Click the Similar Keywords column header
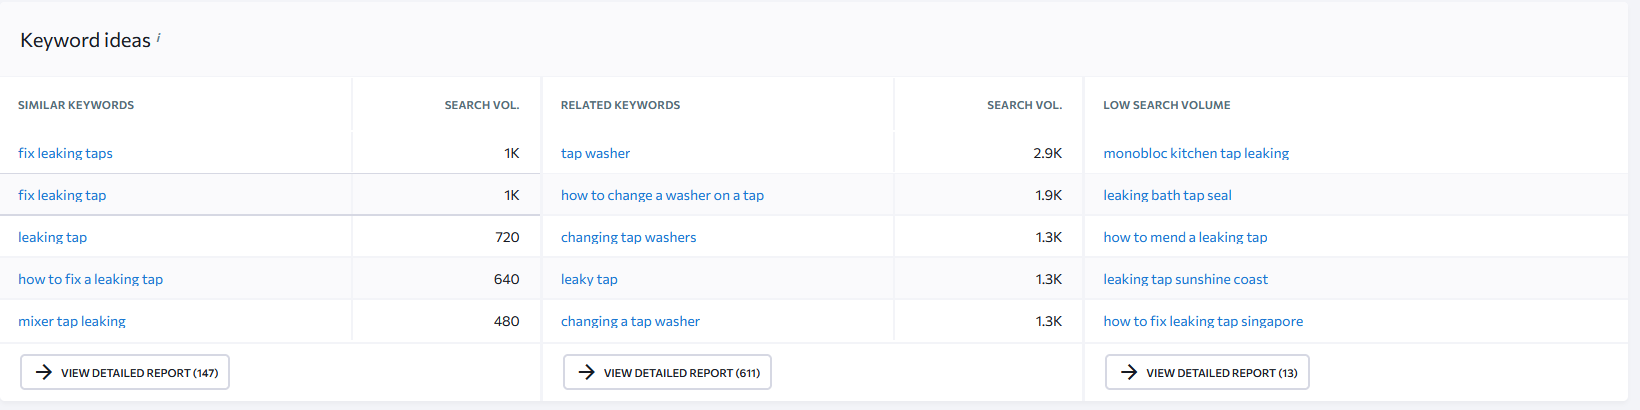The image size is (1640, 410). coord(76,105)
